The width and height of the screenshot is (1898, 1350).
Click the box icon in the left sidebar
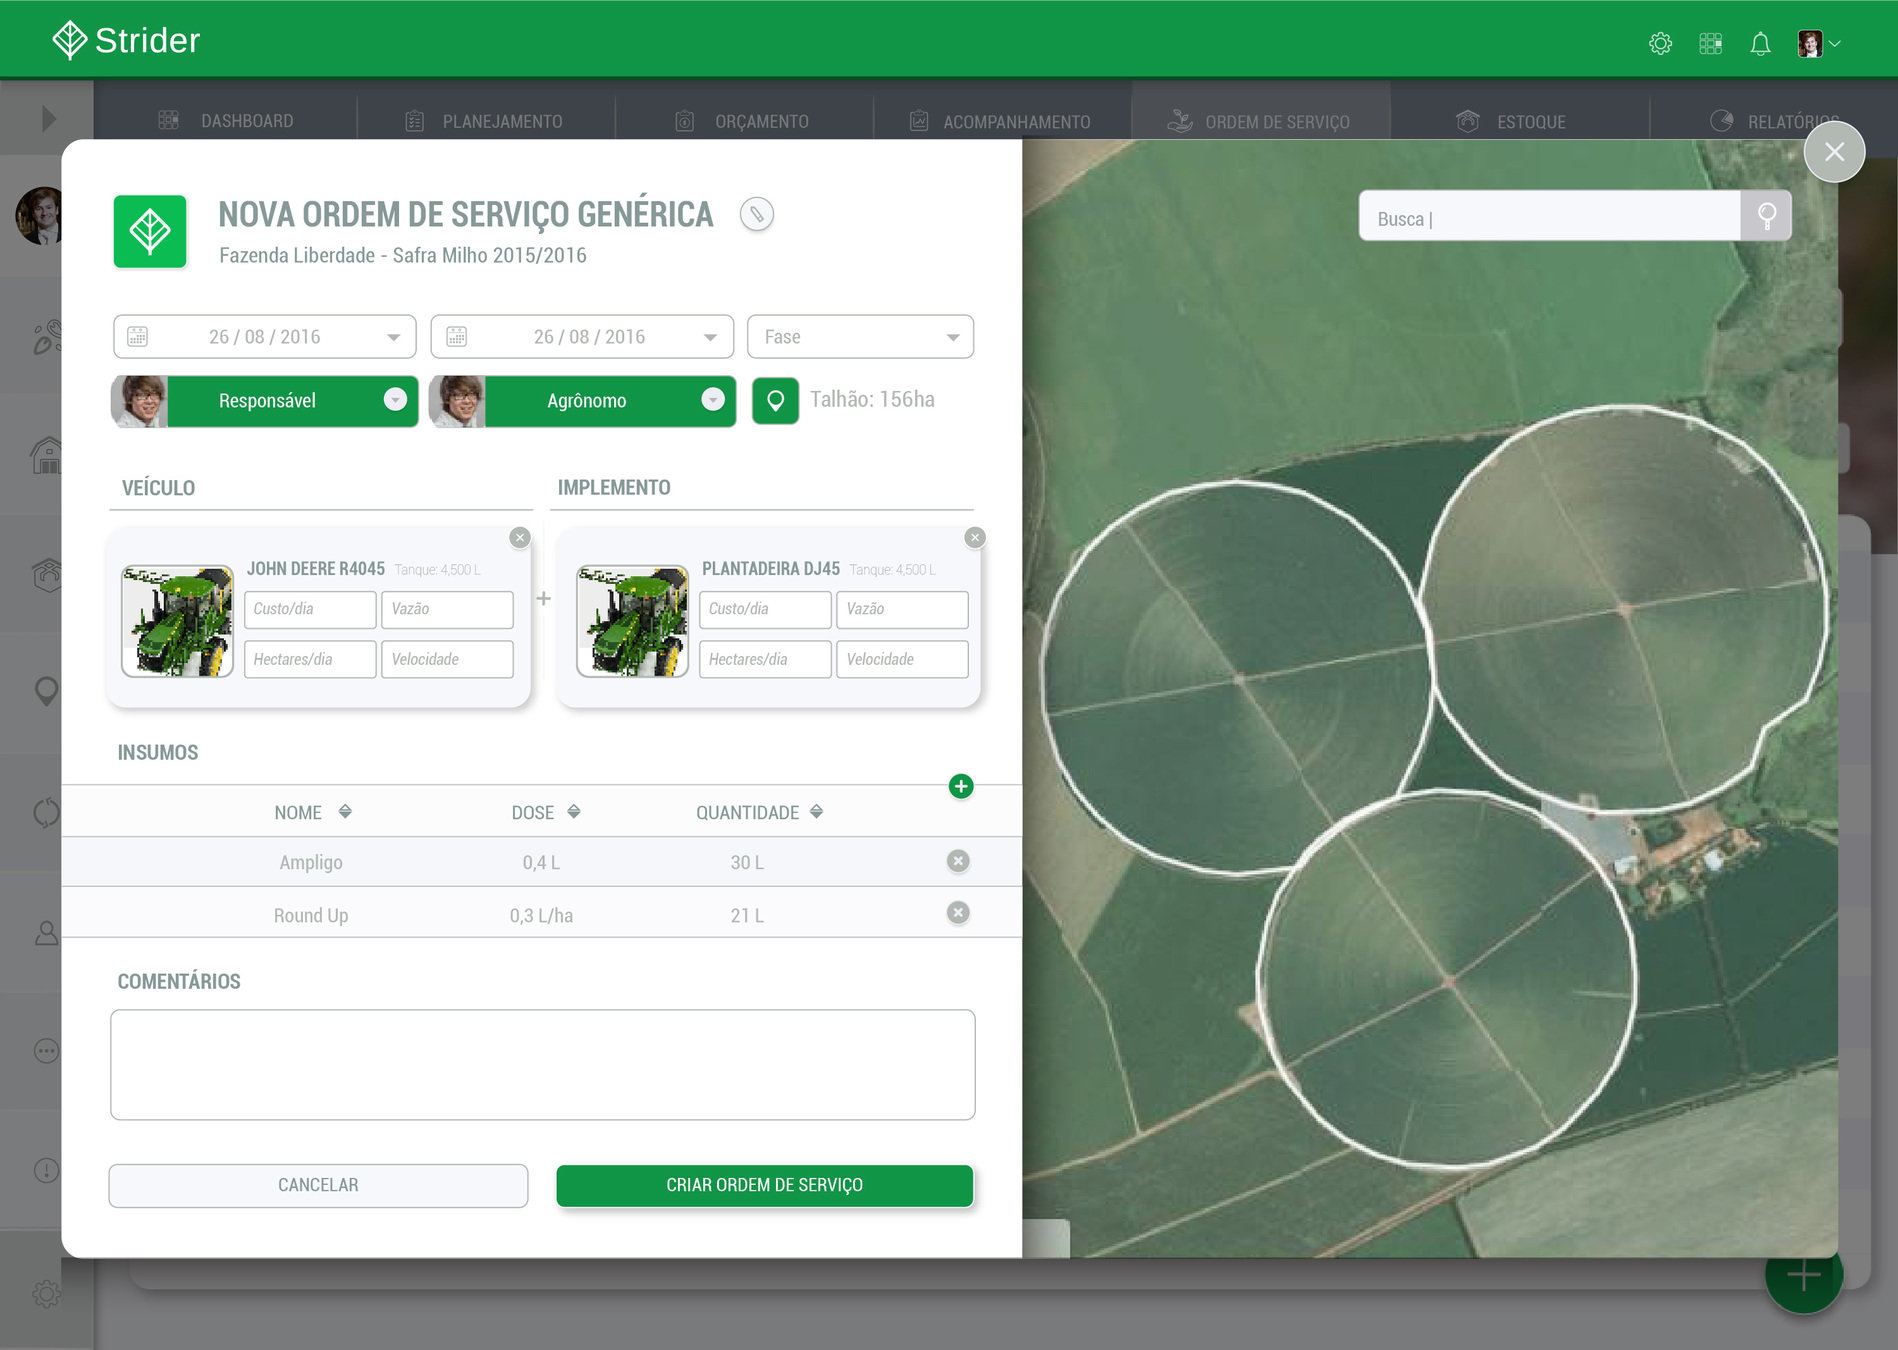point(46,574)
